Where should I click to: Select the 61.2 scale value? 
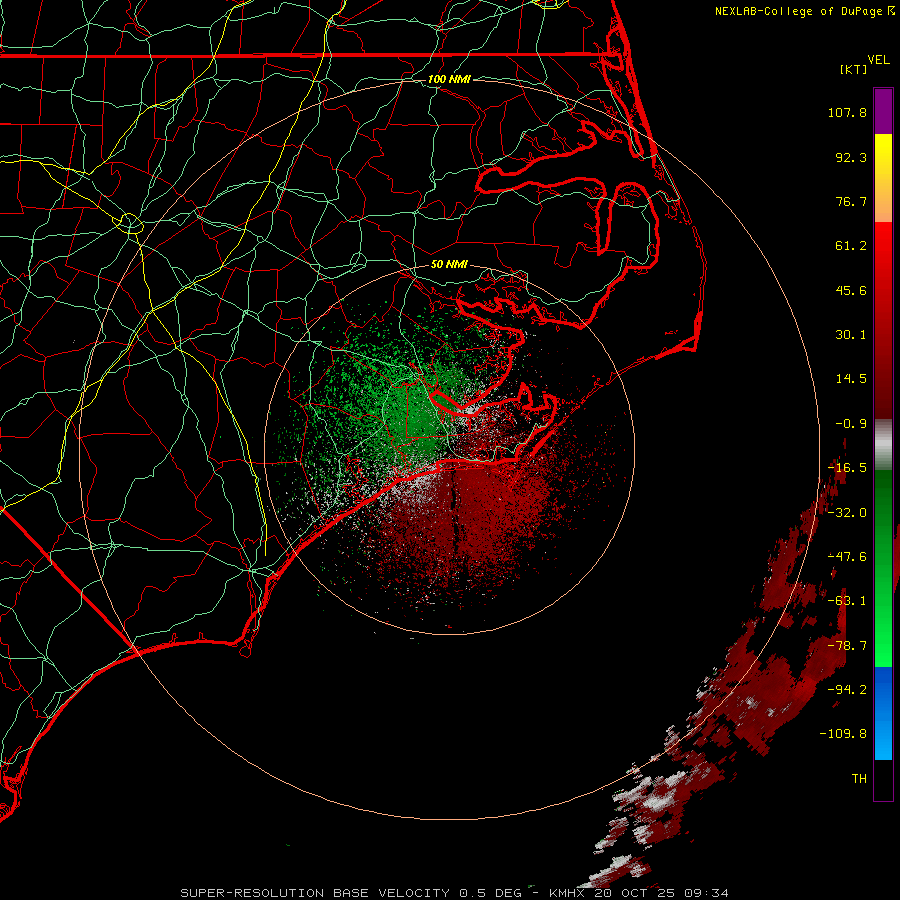(851, 246)
